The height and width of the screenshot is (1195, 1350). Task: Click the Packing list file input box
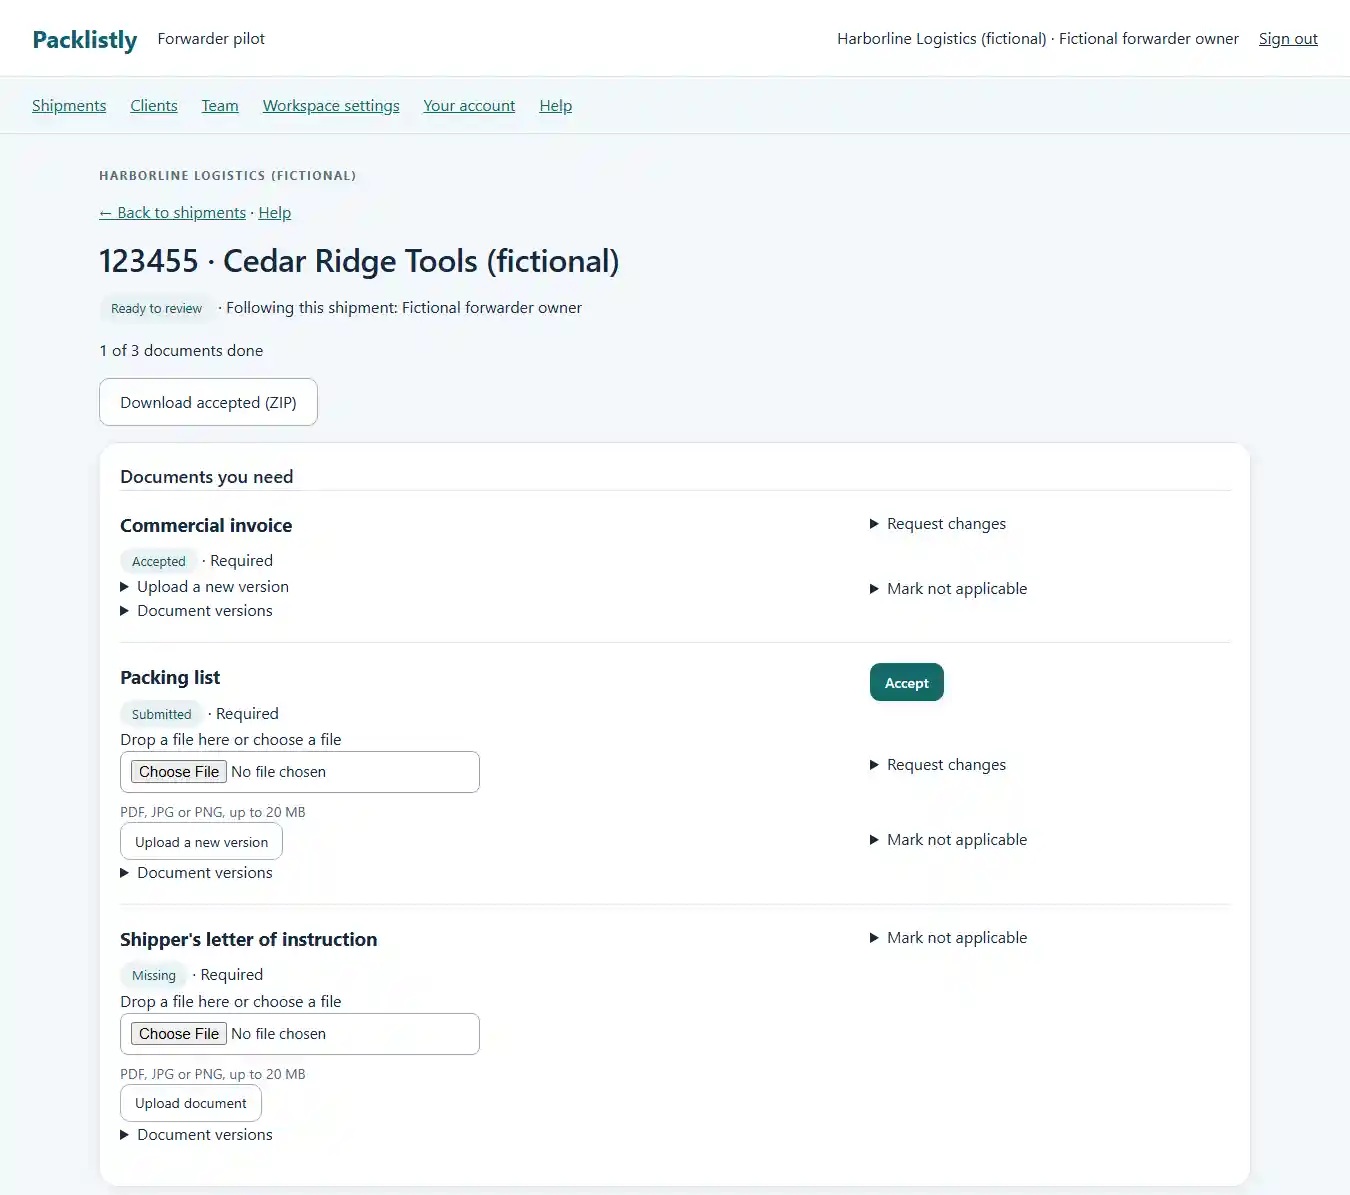pyautogui.click(x=300, y=772)
